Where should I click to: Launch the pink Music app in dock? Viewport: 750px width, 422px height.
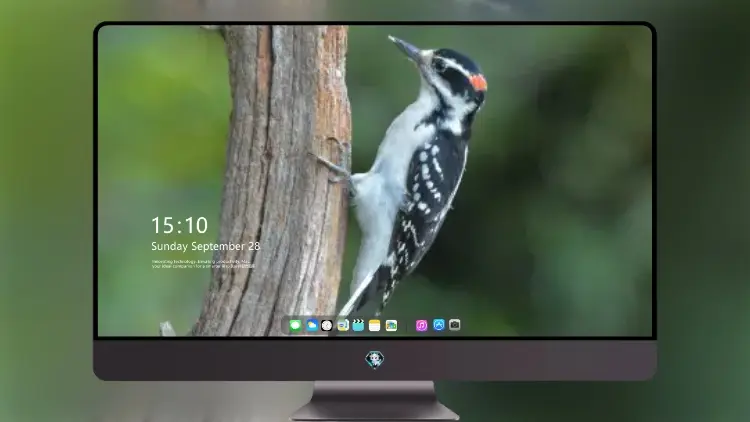421,325
